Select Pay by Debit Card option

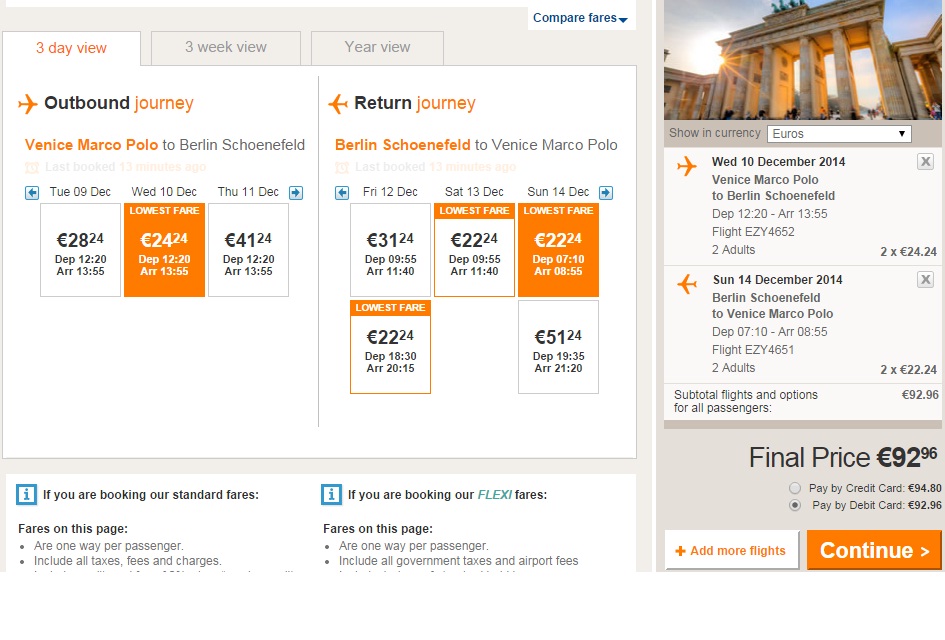coord(795,505)
